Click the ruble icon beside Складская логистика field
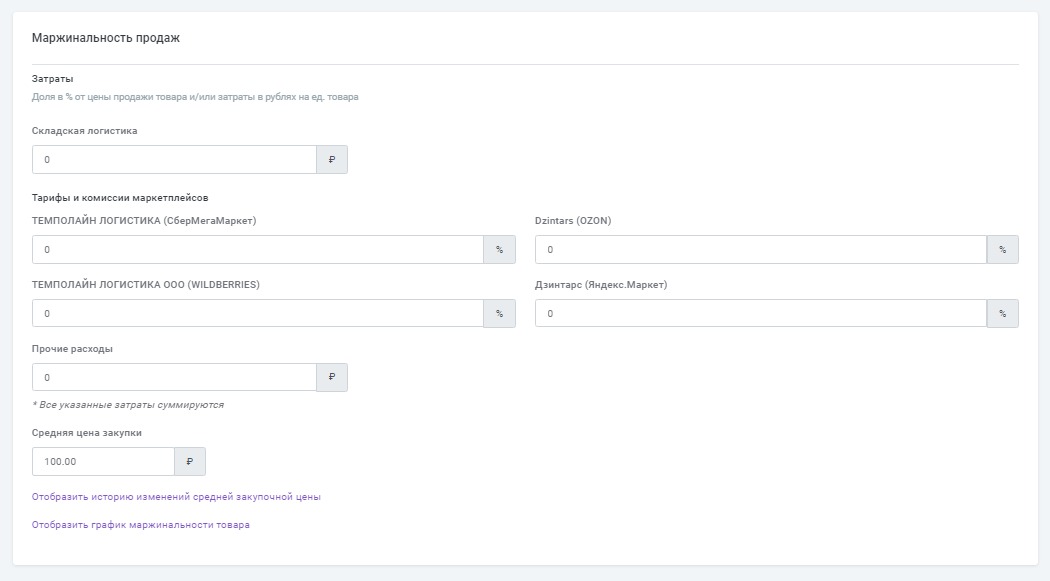Image resolution: width=1050 pixels, height=581 pixels. point(332,160)
